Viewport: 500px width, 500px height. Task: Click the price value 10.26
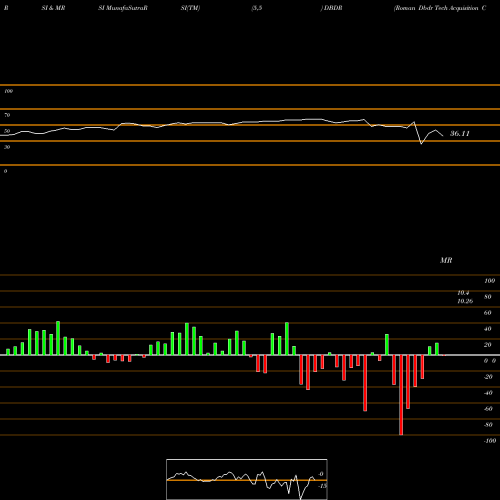point(465,301)
